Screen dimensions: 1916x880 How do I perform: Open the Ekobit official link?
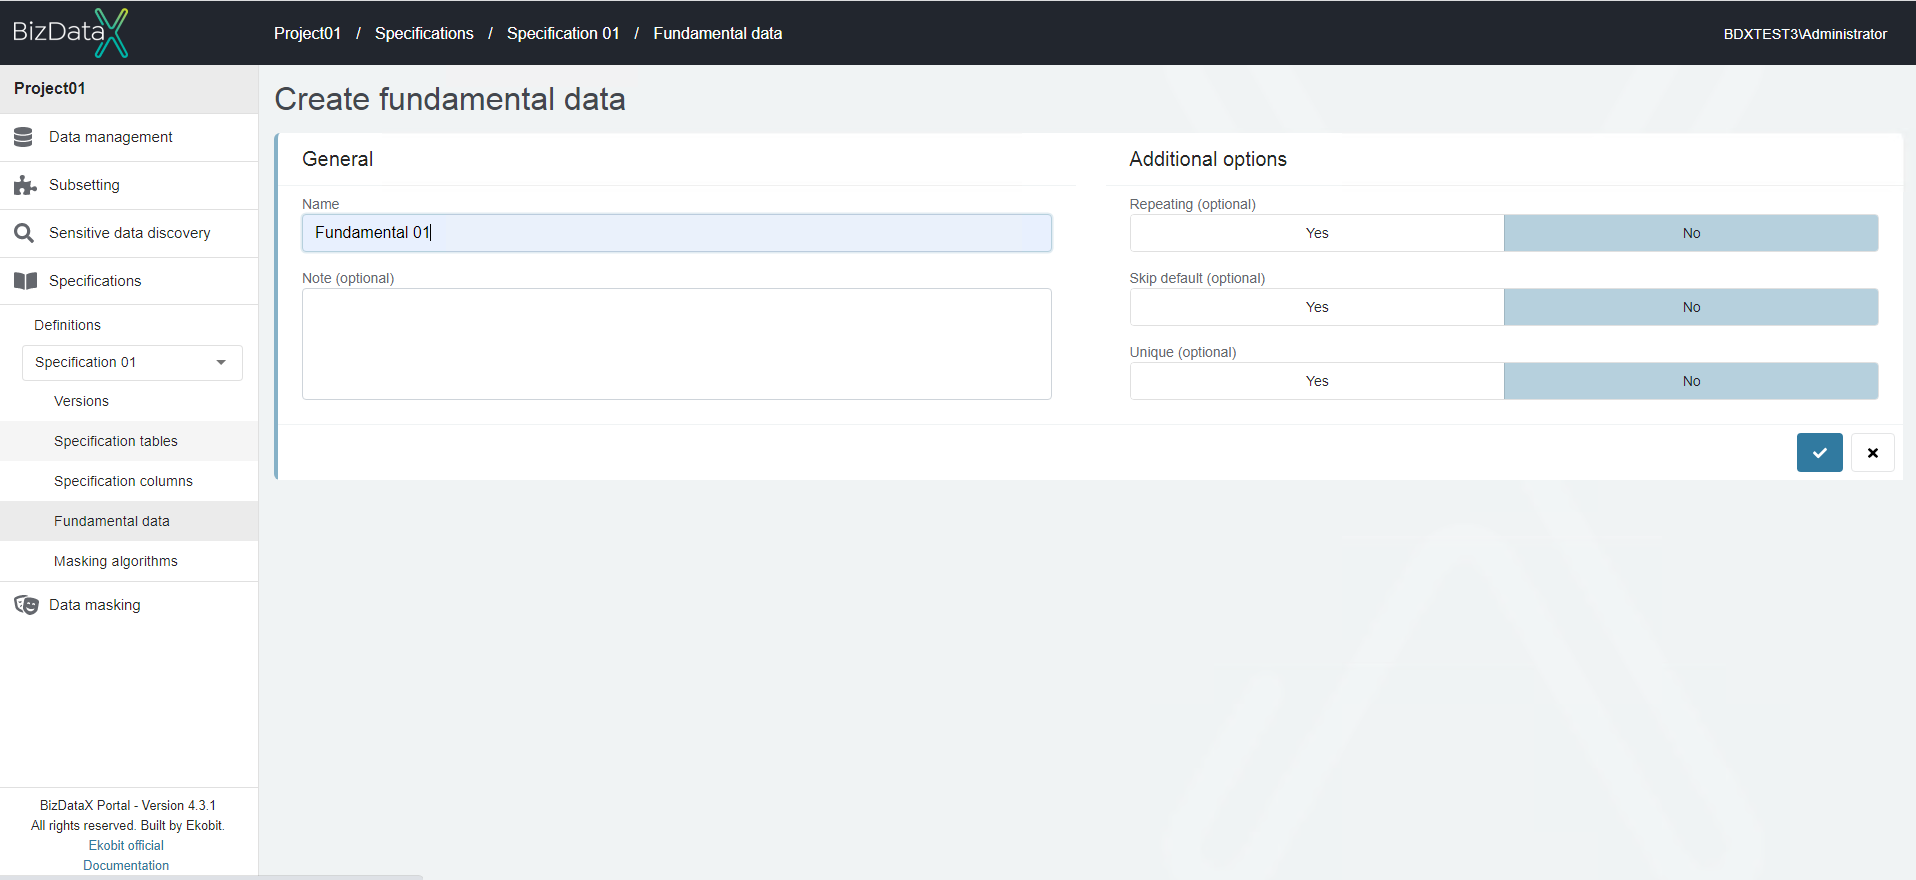[126, 845]
